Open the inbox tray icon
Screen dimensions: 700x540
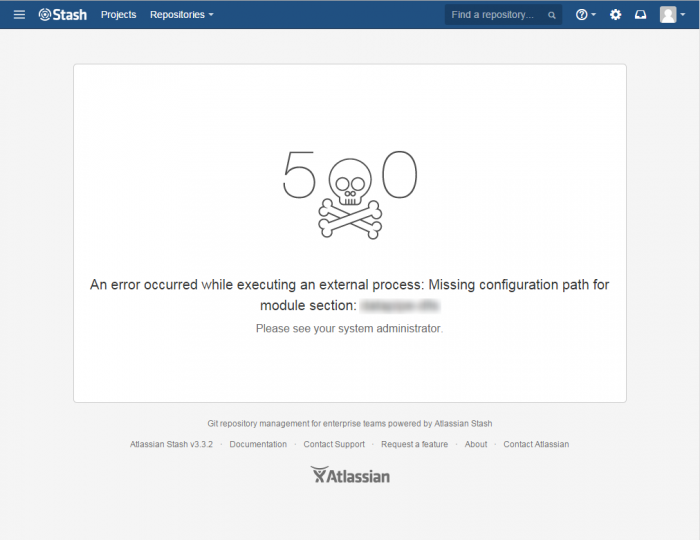[x=641, y=15]
